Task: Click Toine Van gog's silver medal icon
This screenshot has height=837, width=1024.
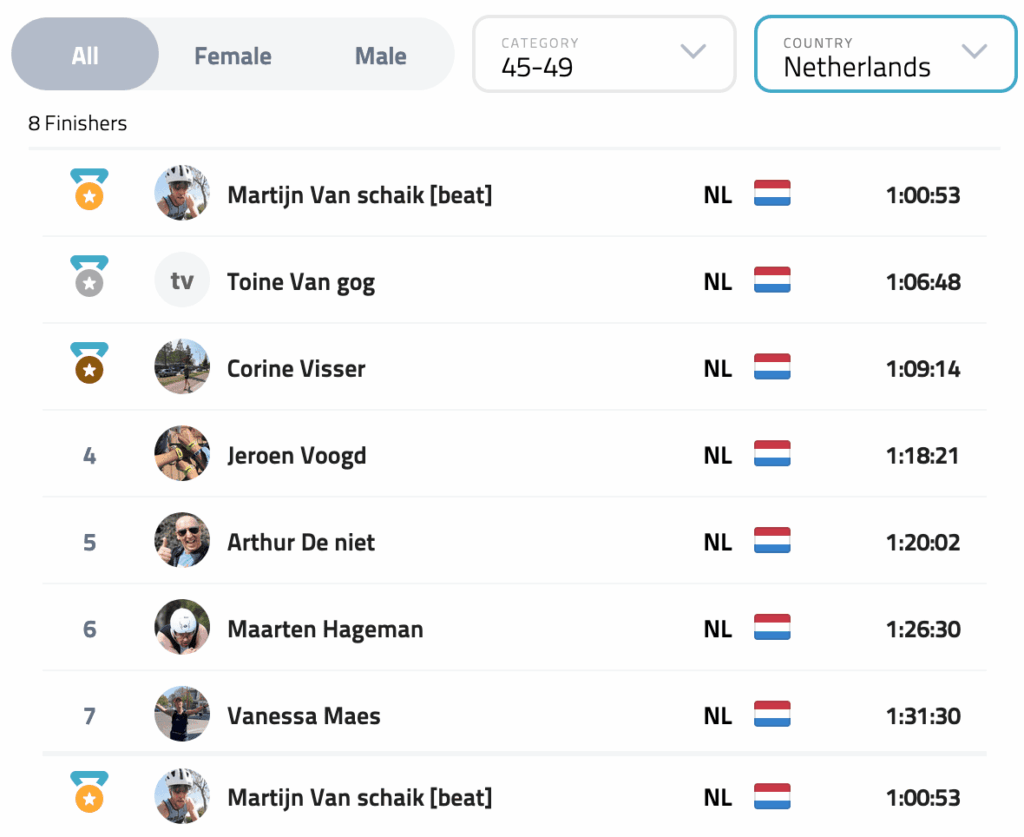Action: pyautogui.click(x=89, y=277)
